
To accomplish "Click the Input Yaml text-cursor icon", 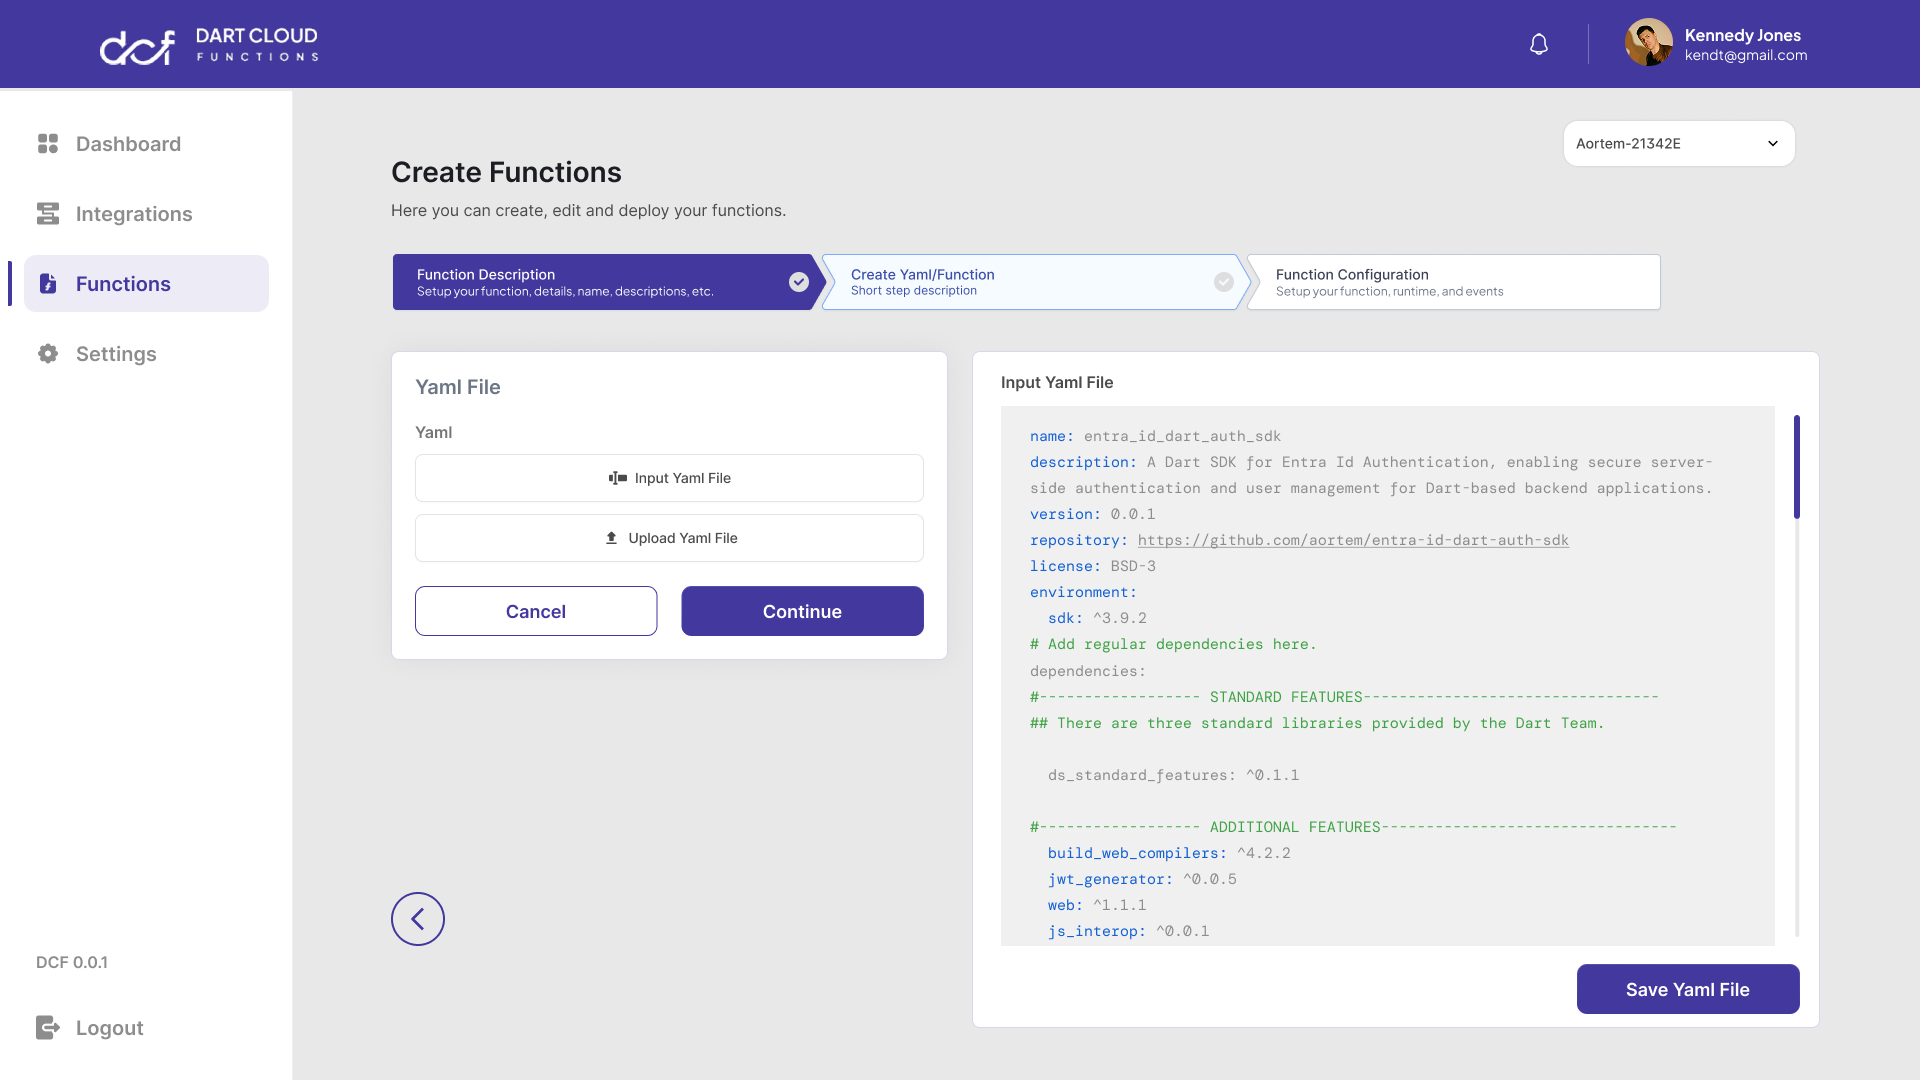I will [618, 478].
